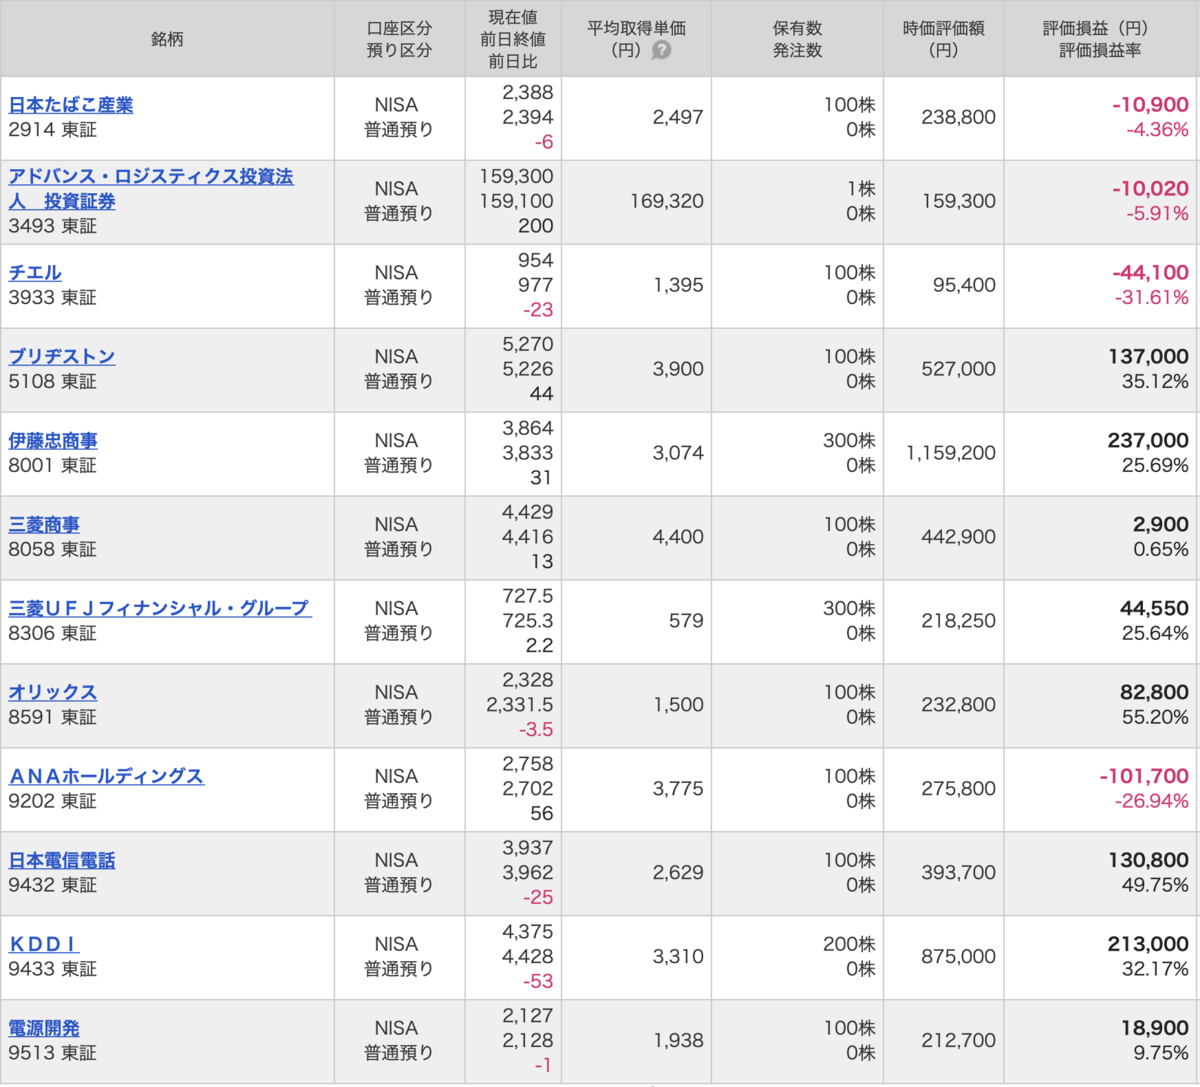This screenshot has width=1200, height=1087.
Task: Click the help icon beside 平均取得単価
Action: click(661, 50)
